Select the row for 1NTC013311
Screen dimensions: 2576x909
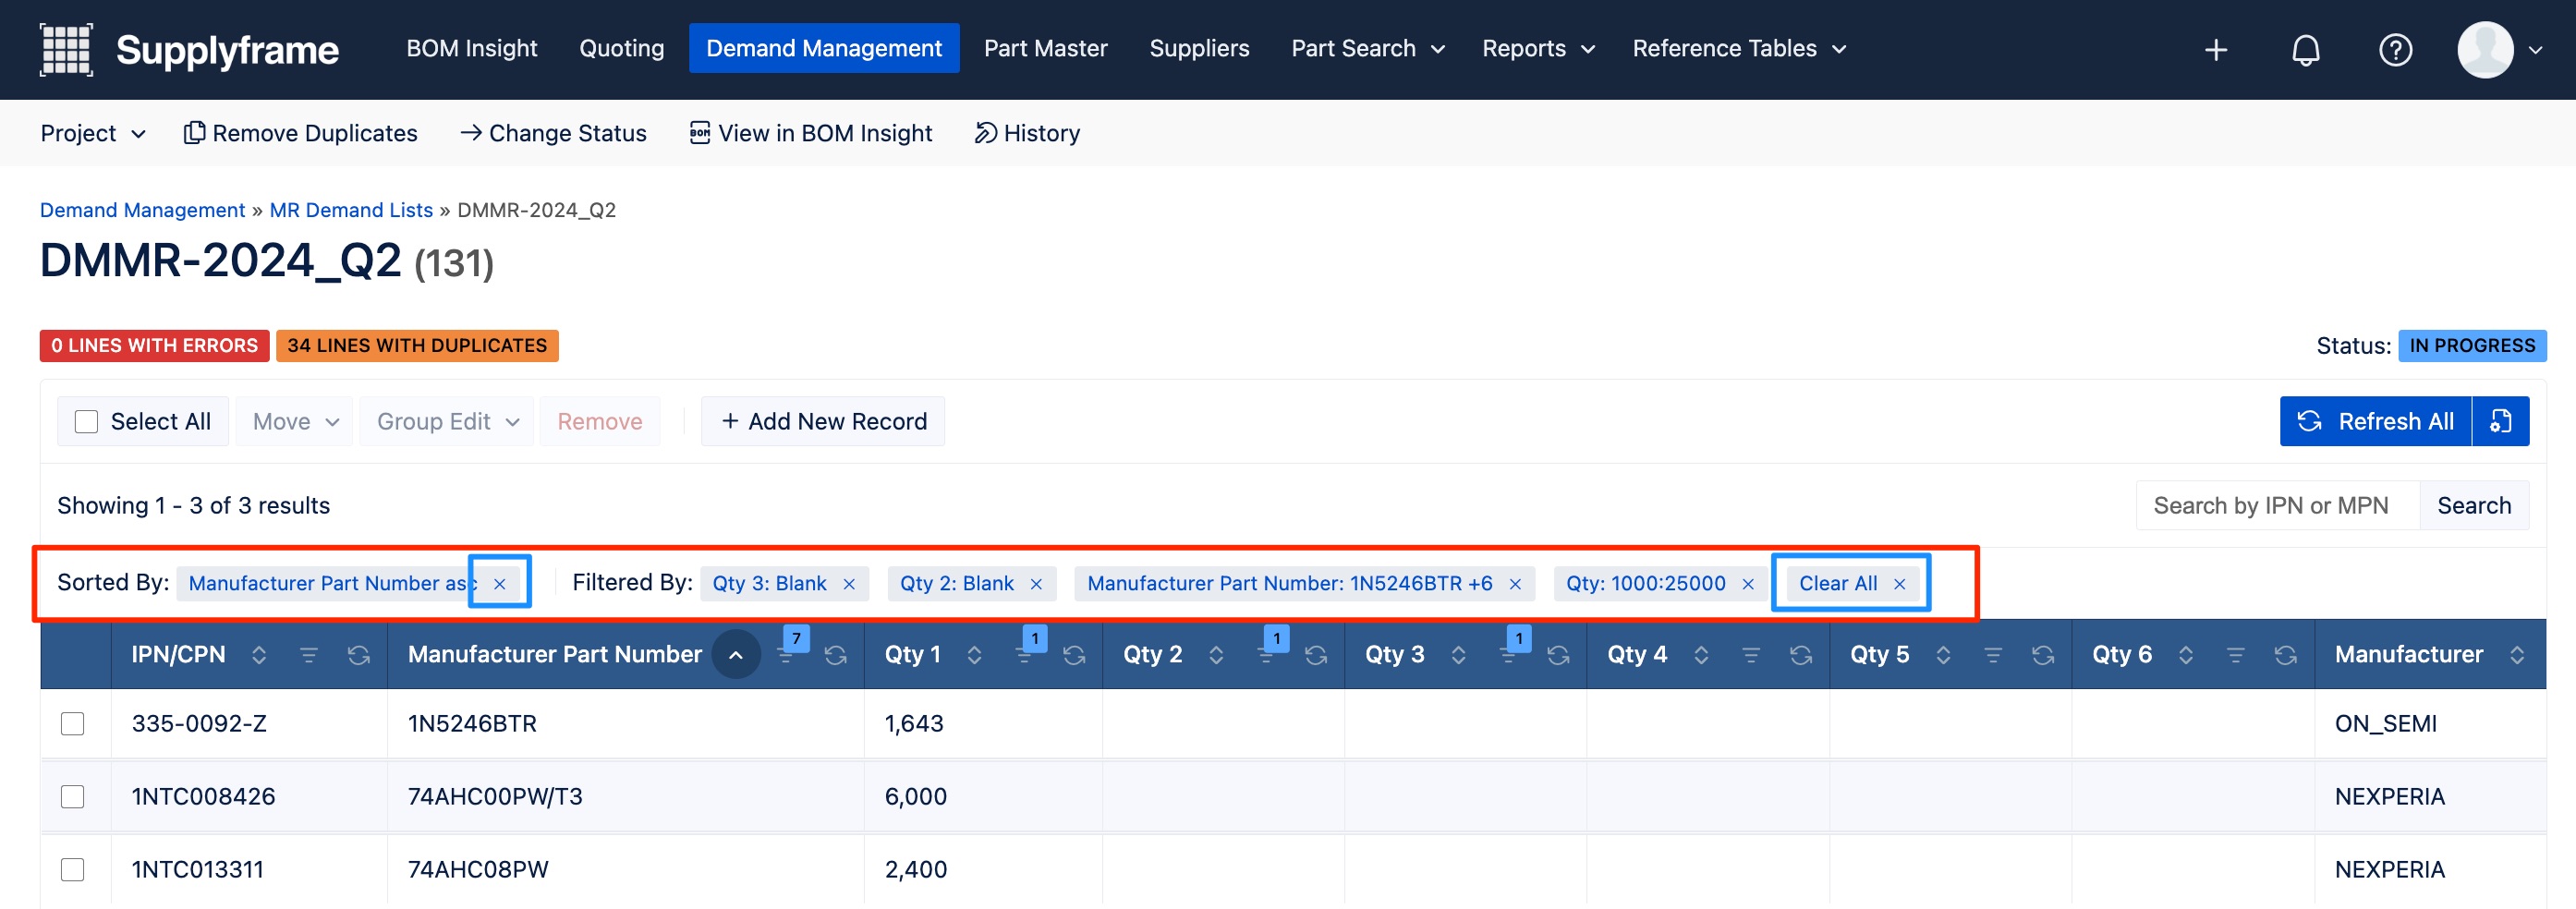pyautogui.click(x=73, y=870)
